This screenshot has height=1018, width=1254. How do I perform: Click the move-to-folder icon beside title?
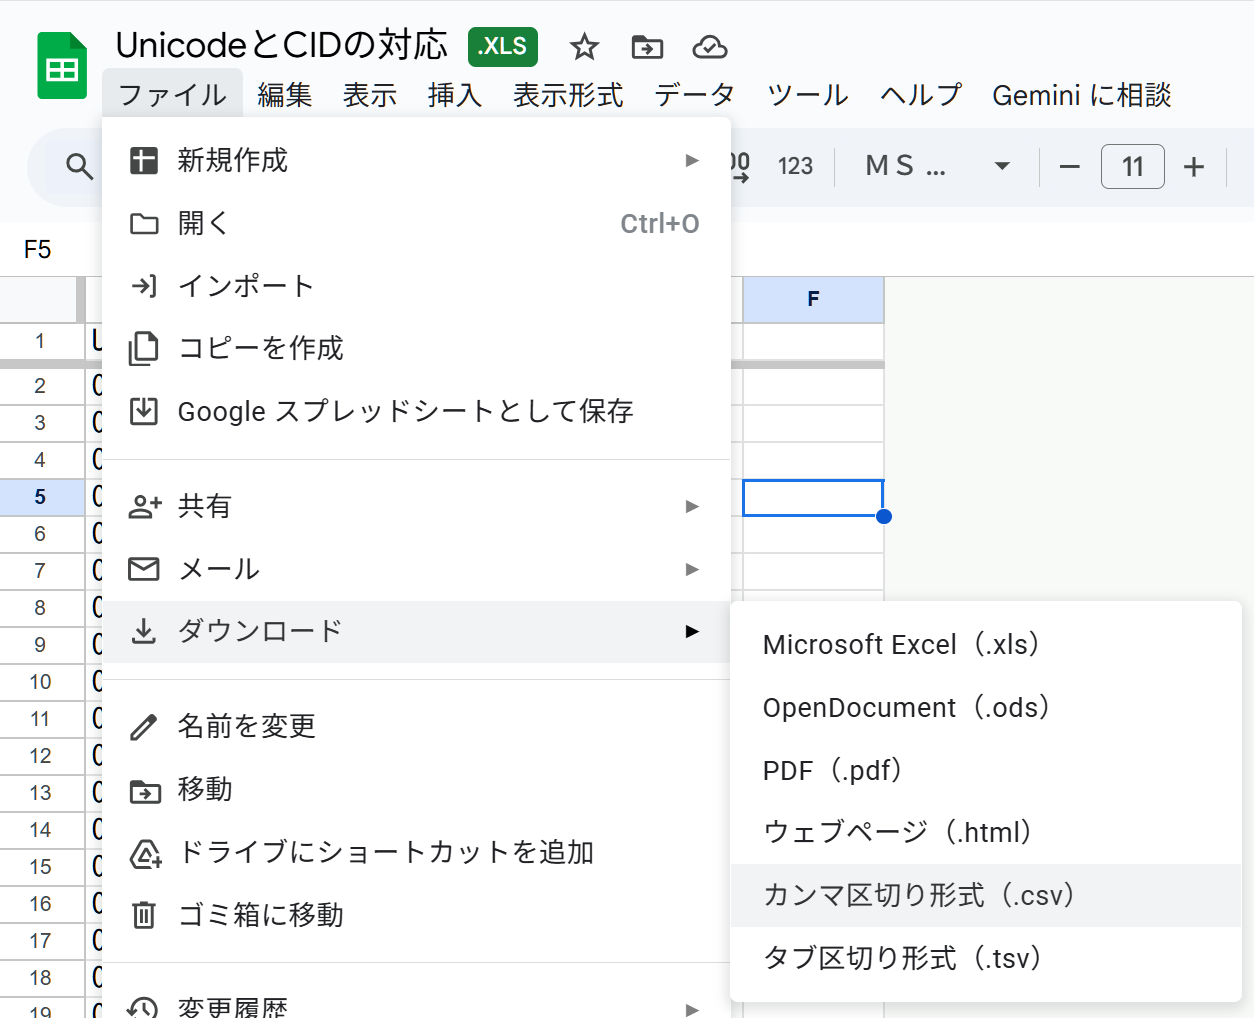tap(647, 47)
